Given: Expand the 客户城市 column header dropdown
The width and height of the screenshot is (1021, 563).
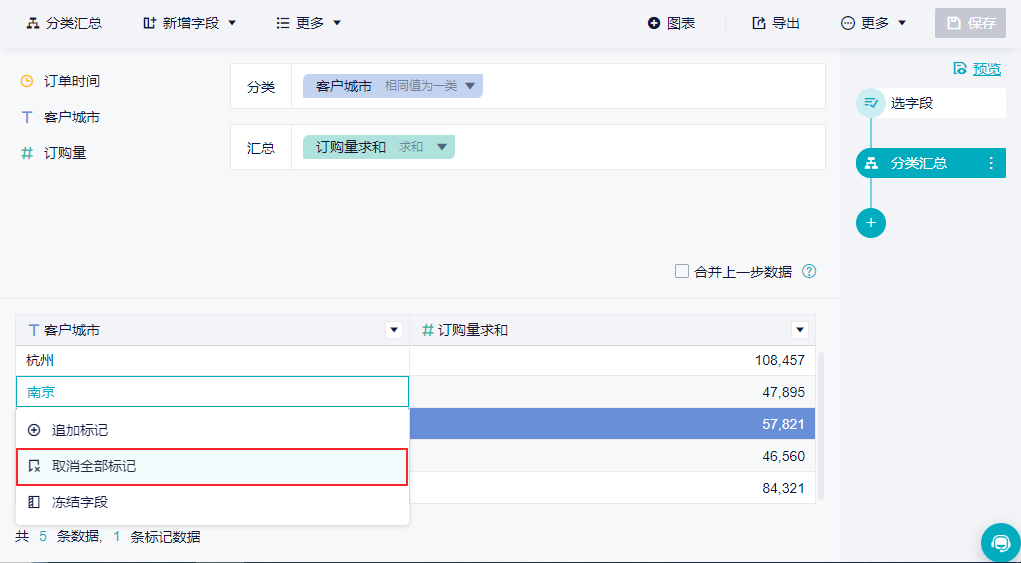Looking at the screenshot, I should coord(394,330).
